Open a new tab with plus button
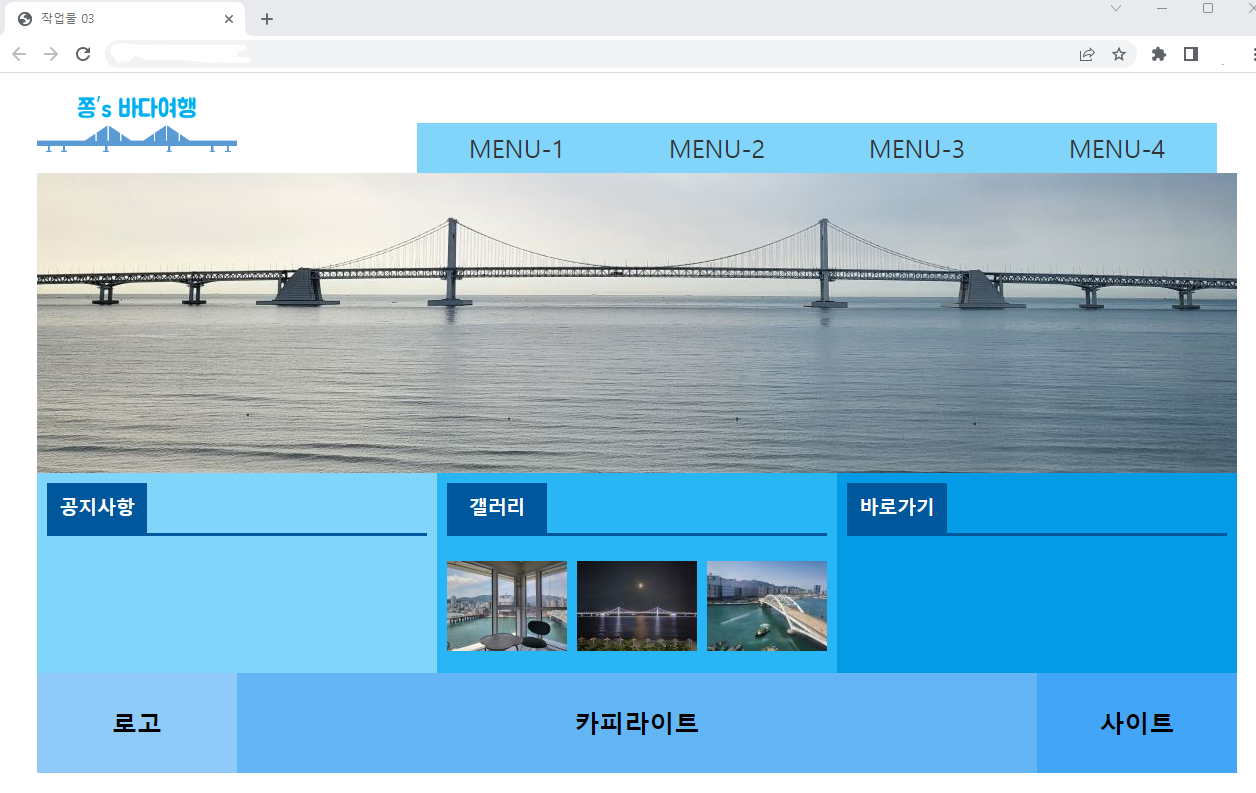Image resolution: width=1256 pixels, height=793 pixels. click(x=267, y=19)
